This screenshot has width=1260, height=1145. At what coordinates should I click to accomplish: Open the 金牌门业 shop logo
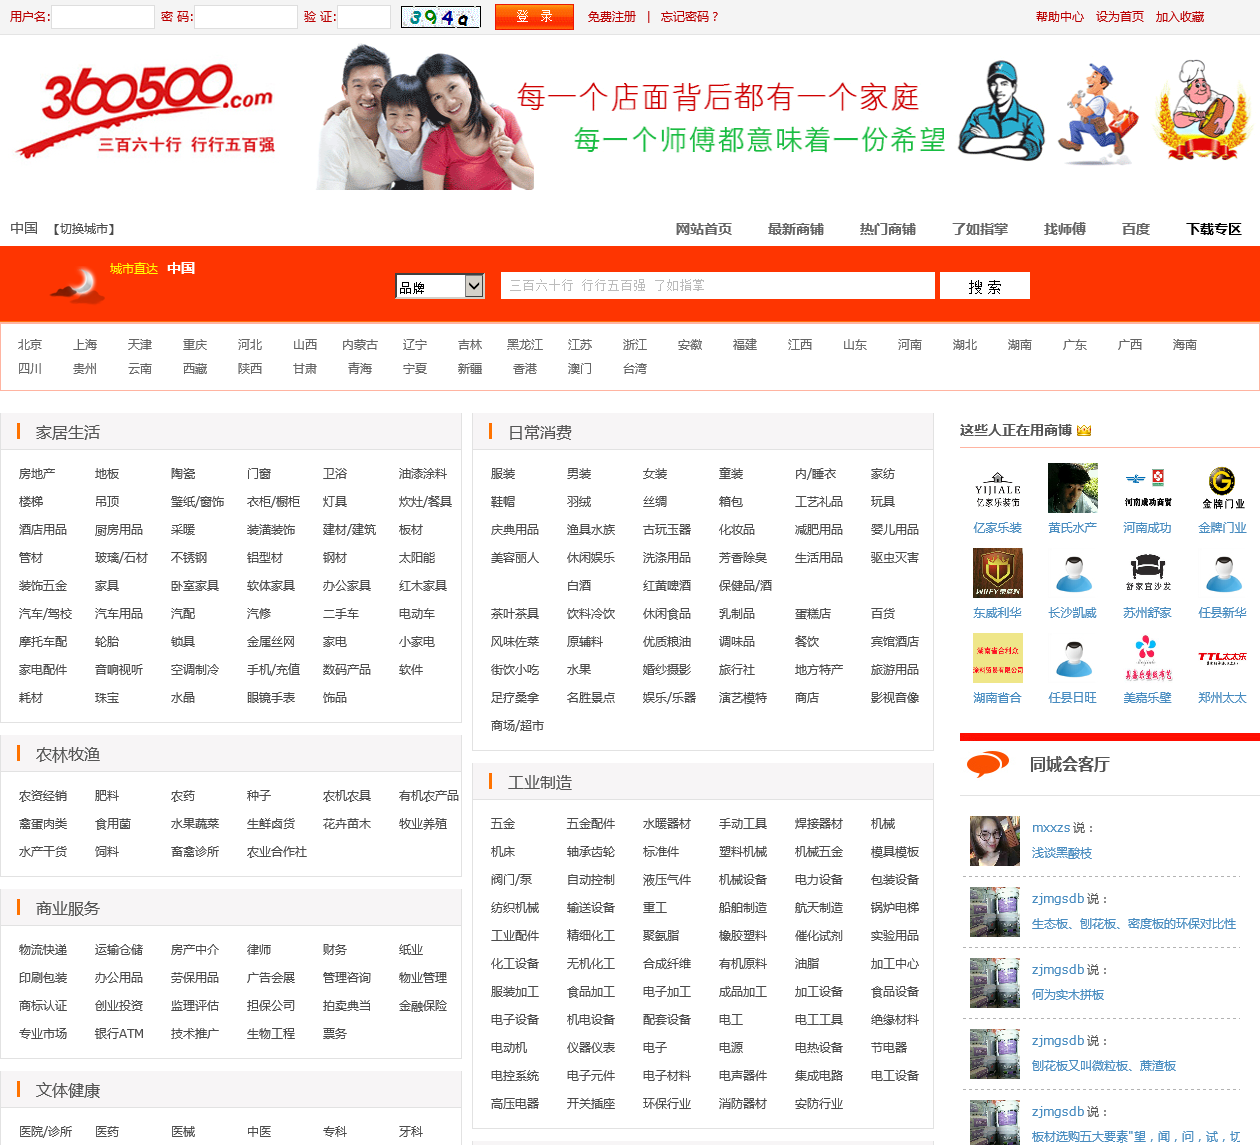pyautogui.click(x=1222, y=488)
